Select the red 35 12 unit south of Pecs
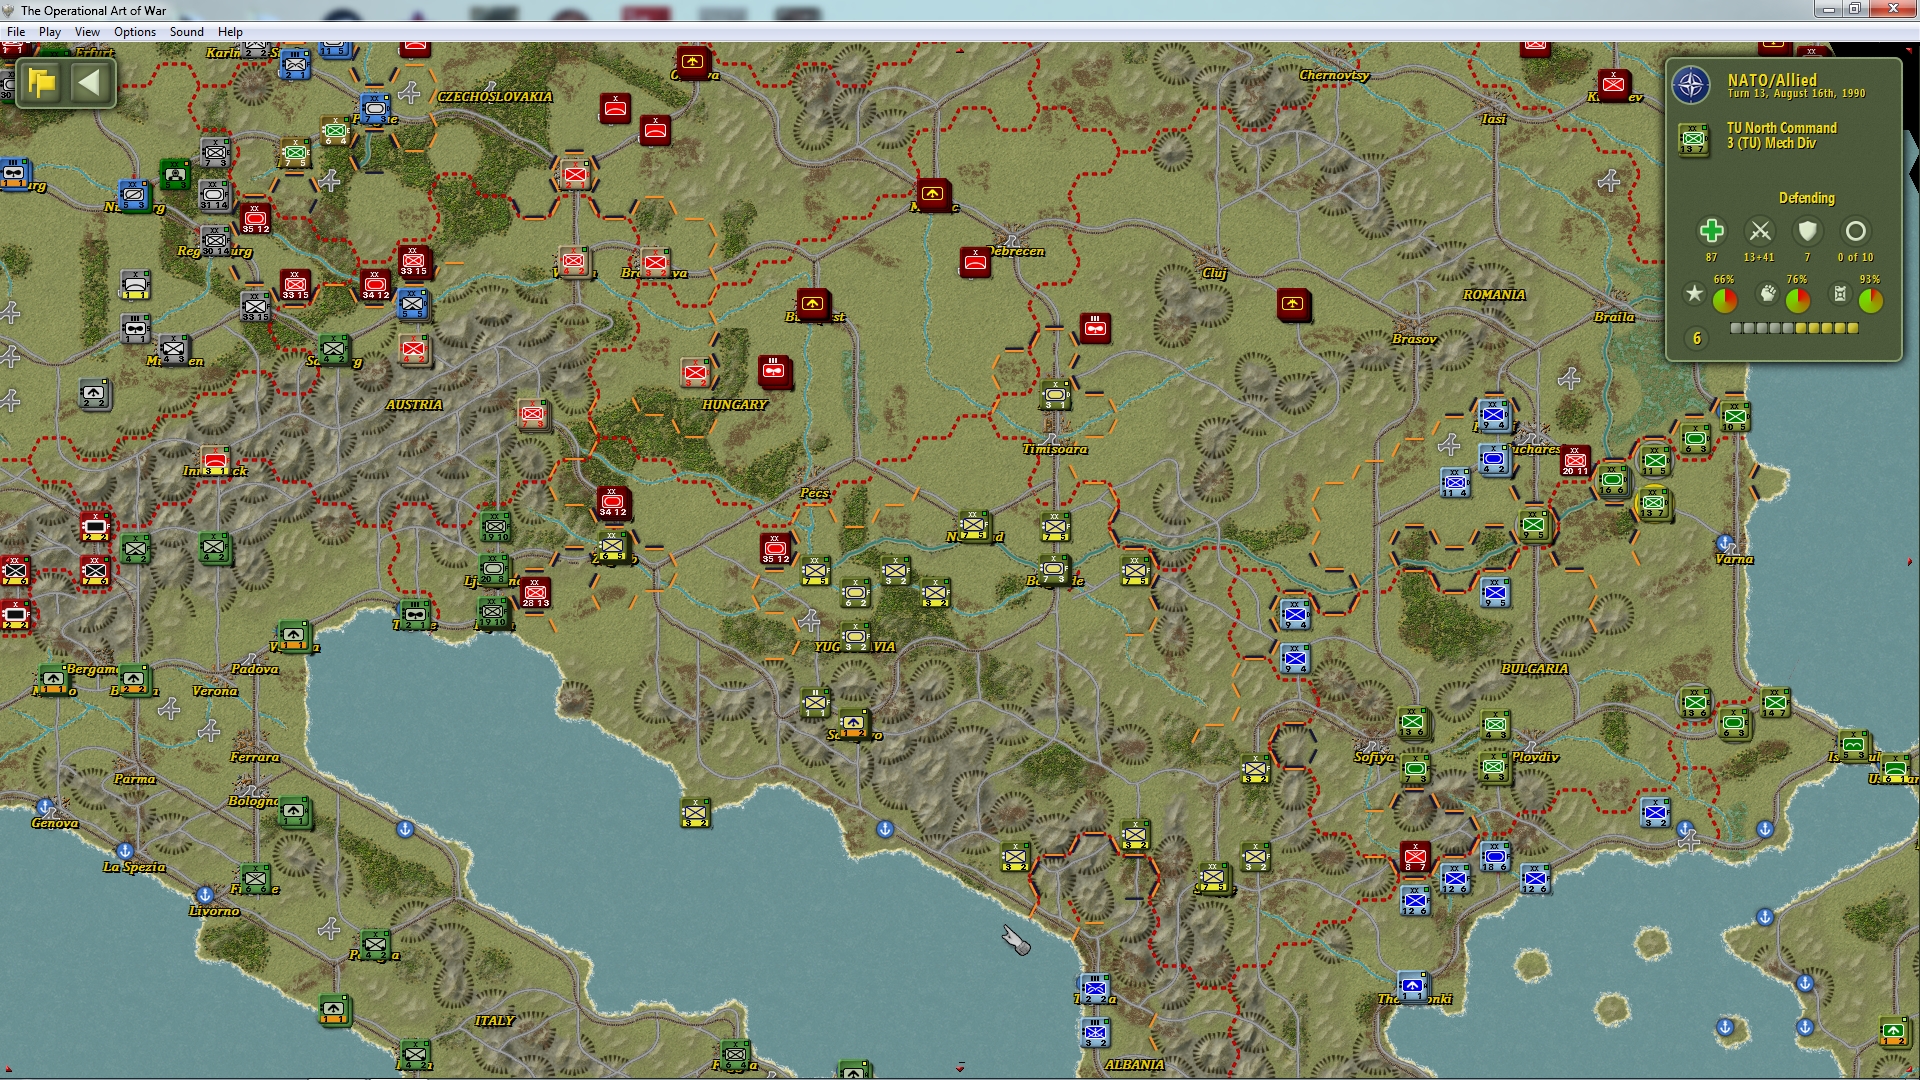Image resolution: width=1920 pixels, height=1080 pixels. (775, 548)
